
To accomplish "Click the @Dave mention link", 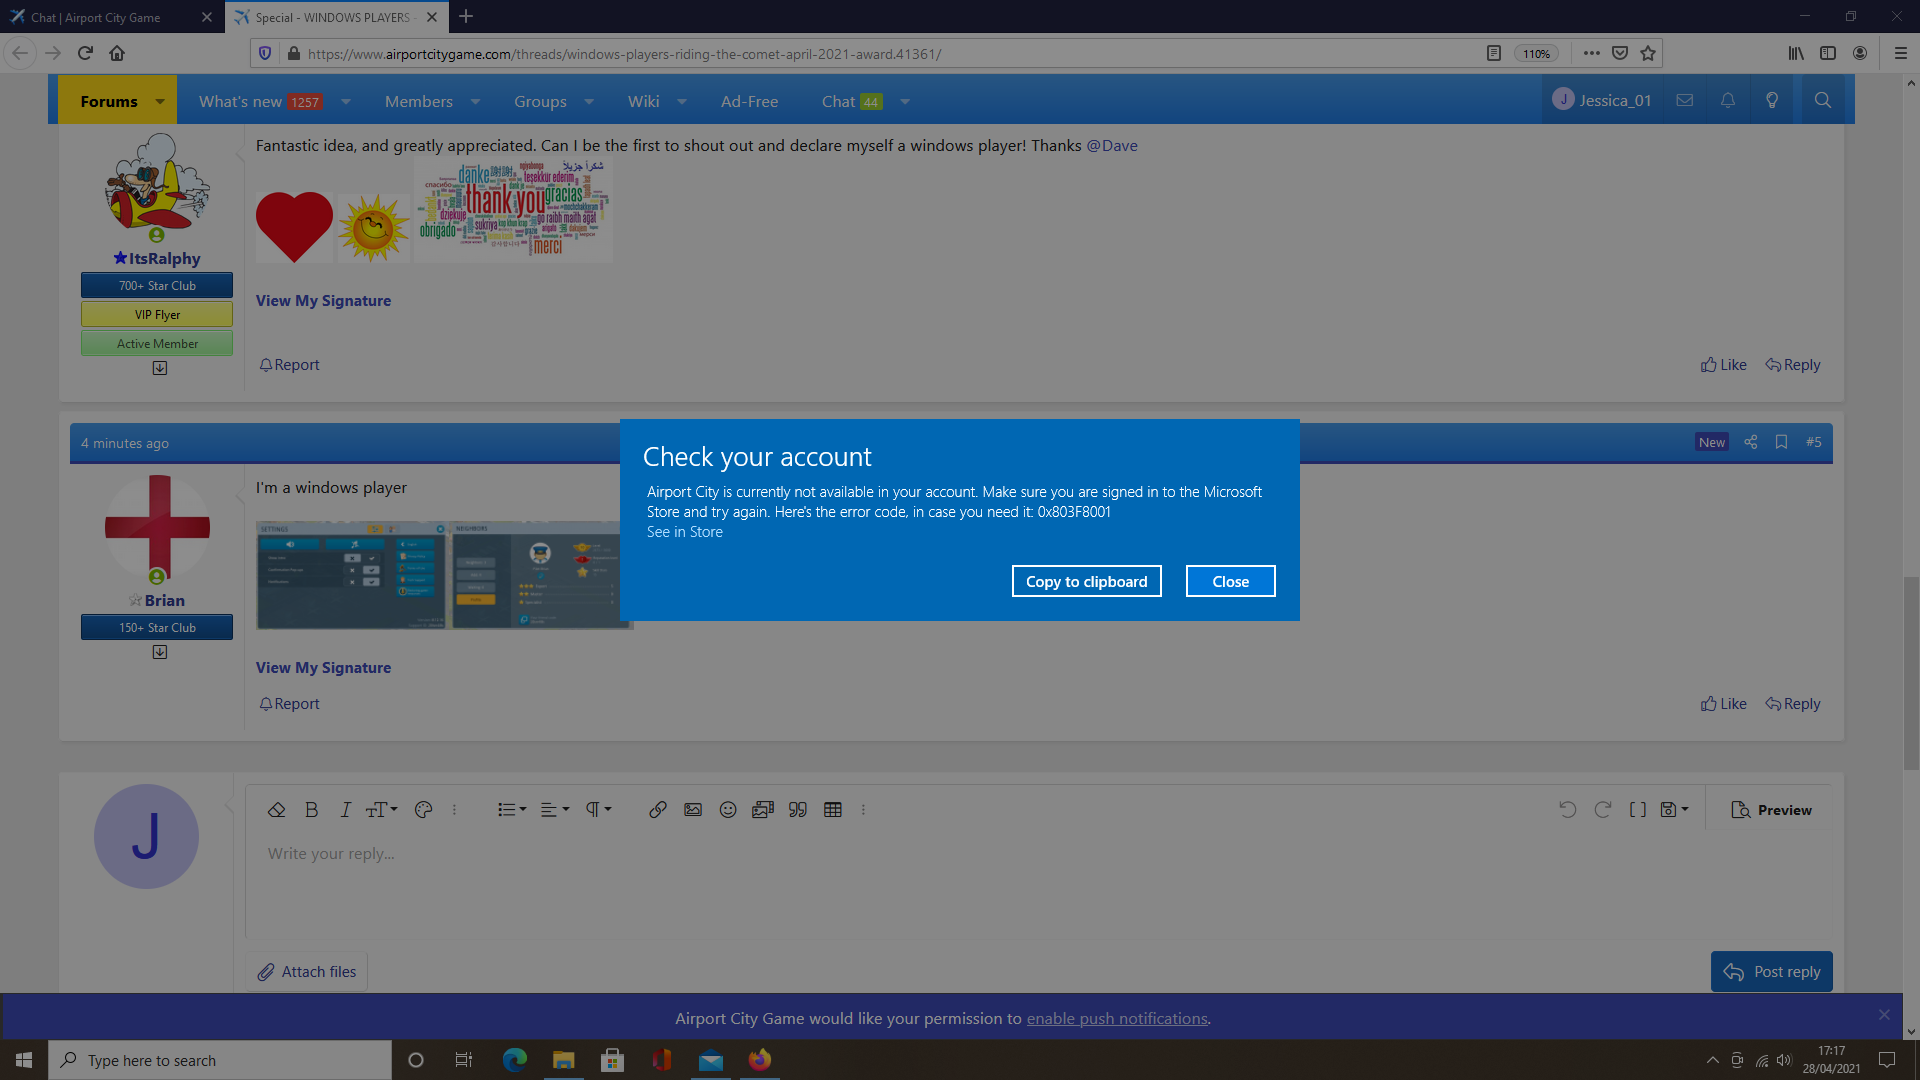I will [1112, 146].
